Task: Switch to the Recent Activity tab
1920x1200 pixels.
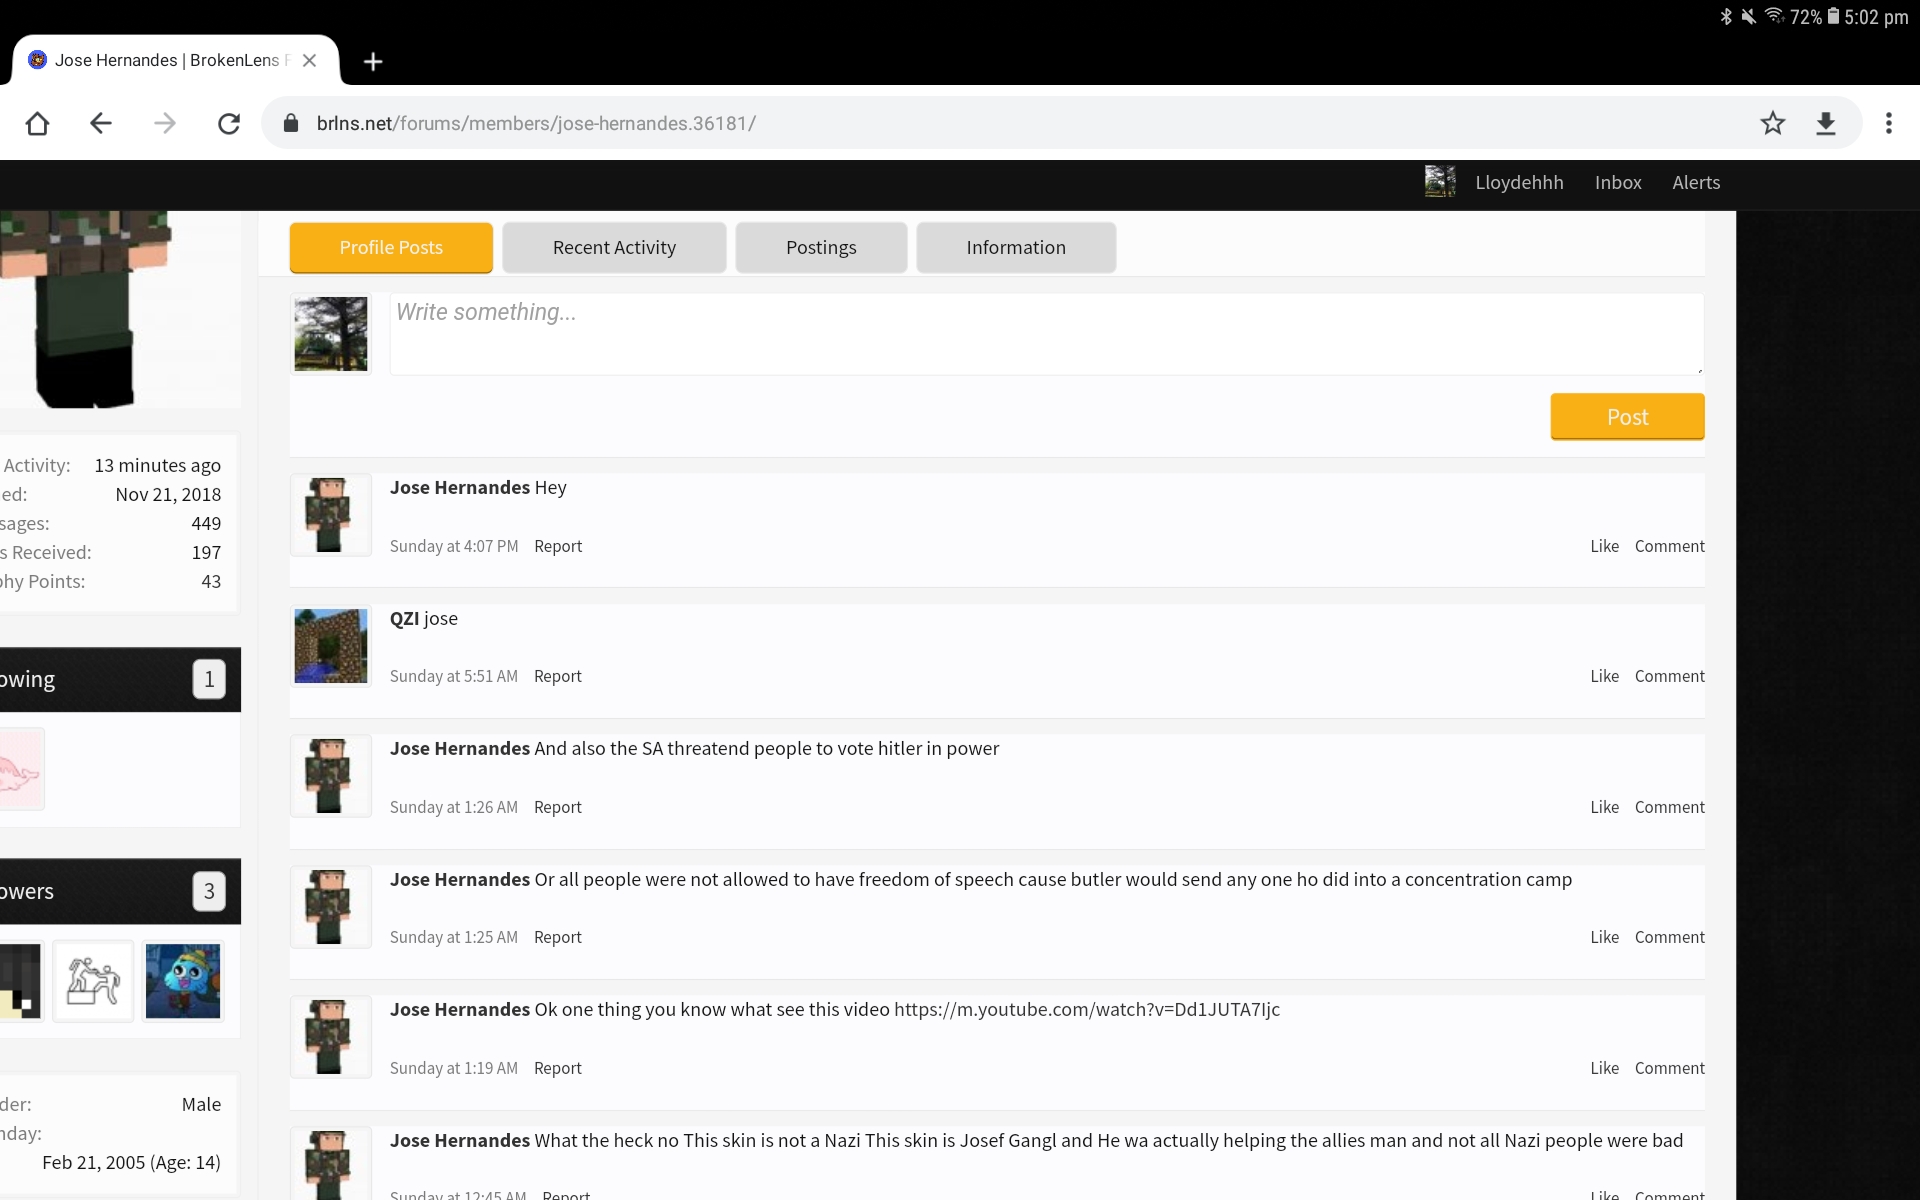Action: (614, 247)
